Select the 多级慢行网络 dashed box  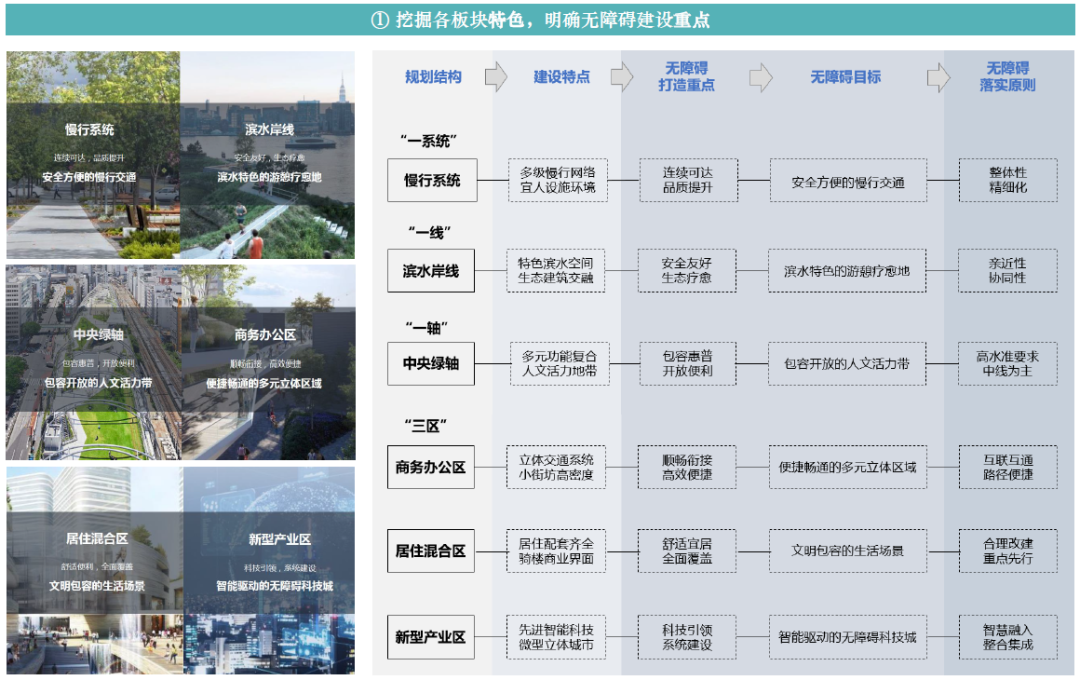(x=557, y=181)
